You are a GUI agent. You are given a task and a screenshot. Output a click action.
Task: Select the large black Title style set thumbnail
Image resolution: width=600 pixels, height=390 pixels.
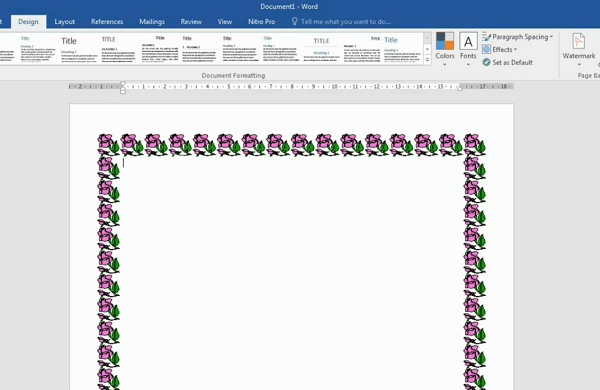click(79, 49)
